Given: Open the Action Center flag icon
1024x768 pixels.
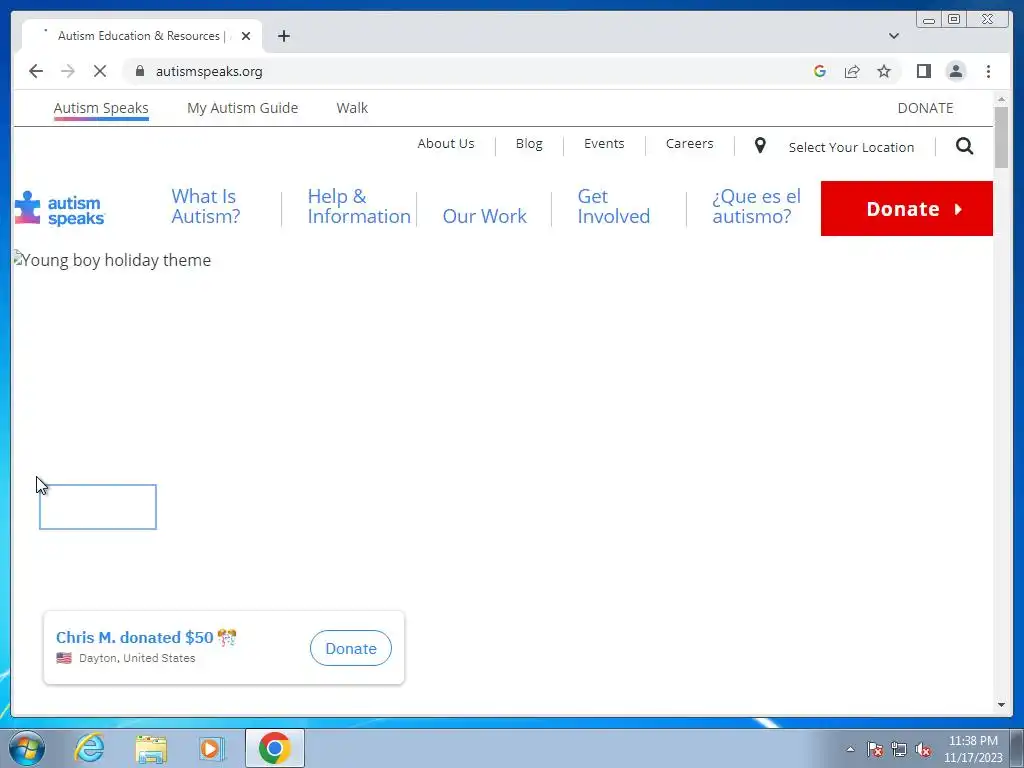Looking at the screenshot, I should (875, 749).
